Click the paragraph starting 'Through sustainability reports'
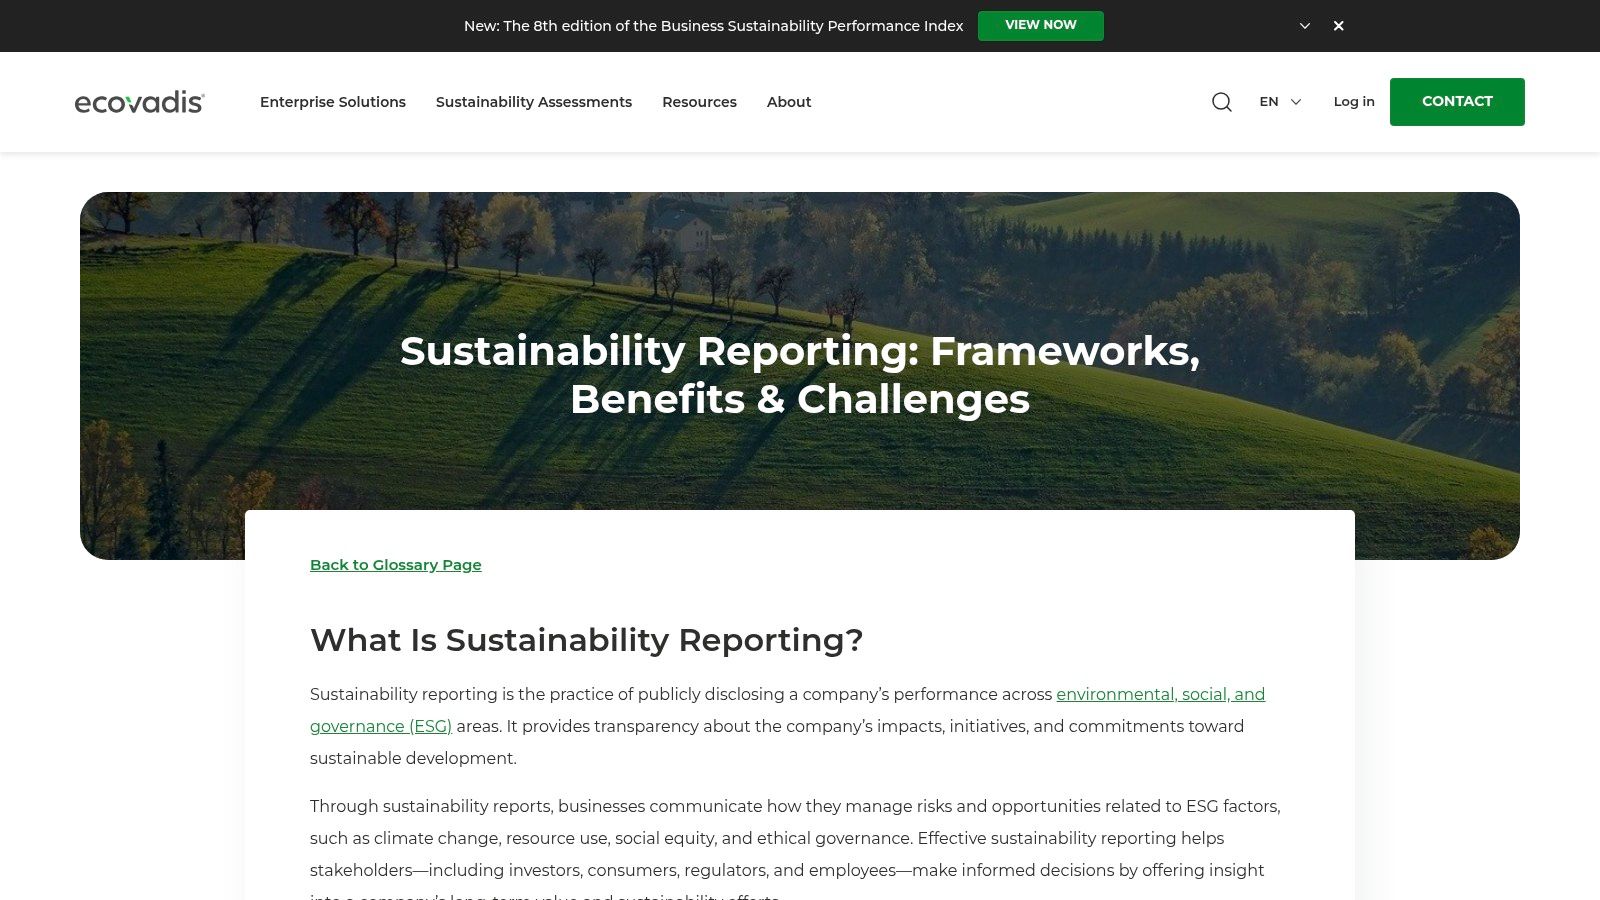 pos(795,838)
